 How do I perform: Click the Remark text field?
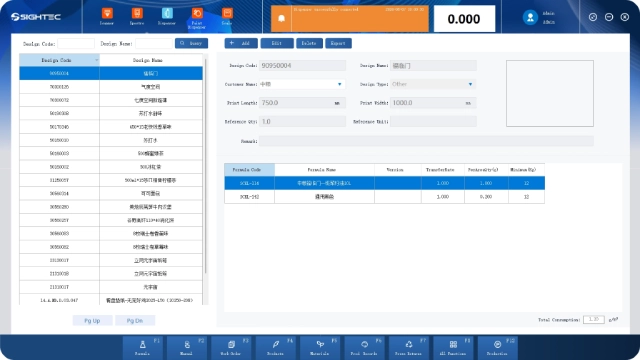426,141
